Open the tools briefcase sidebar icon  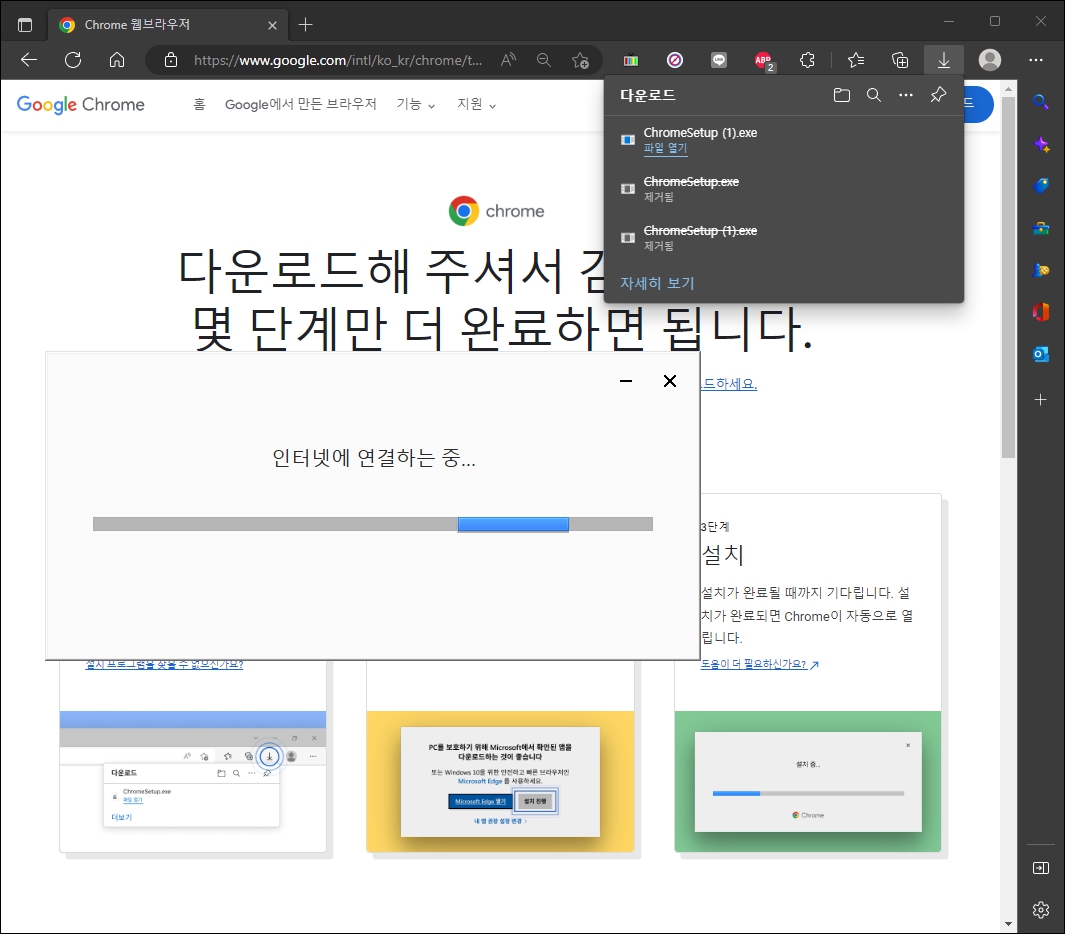[x=1041, y=228]
